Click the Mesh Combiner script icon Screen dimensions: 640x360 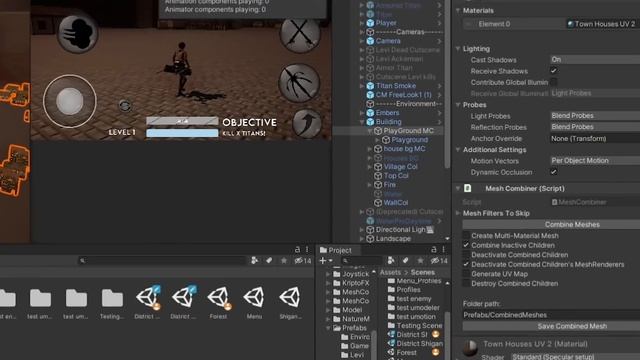pyautogui.click(x=468, y=189)
